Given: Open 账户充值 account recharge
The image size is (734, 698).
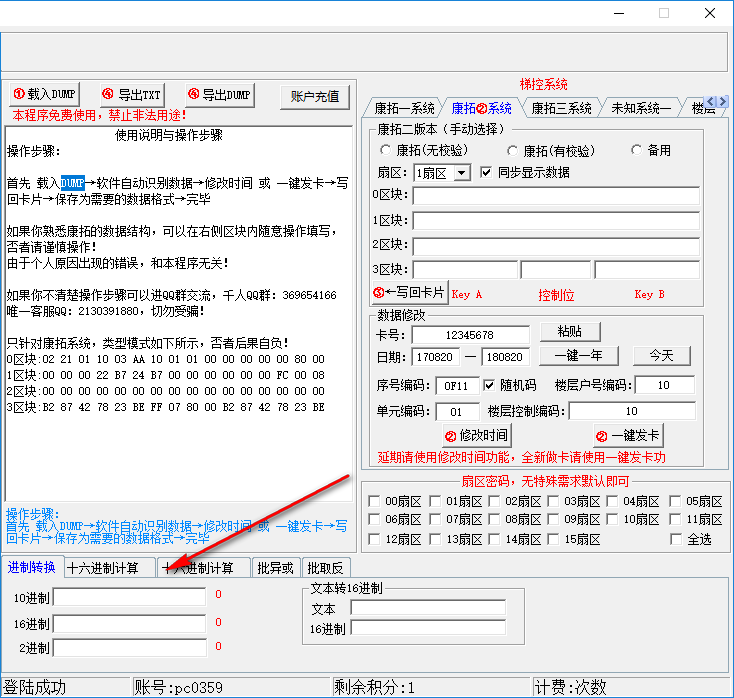Looking at the screenshot, I should (315, 97).
